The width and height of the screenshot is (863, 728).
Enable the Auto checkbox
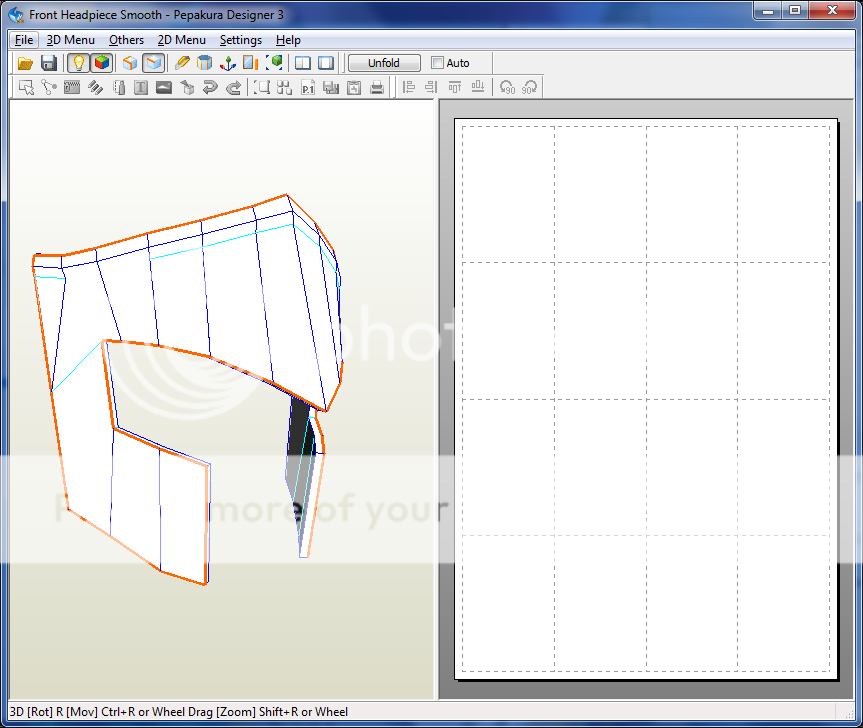[x=438, y=63]
